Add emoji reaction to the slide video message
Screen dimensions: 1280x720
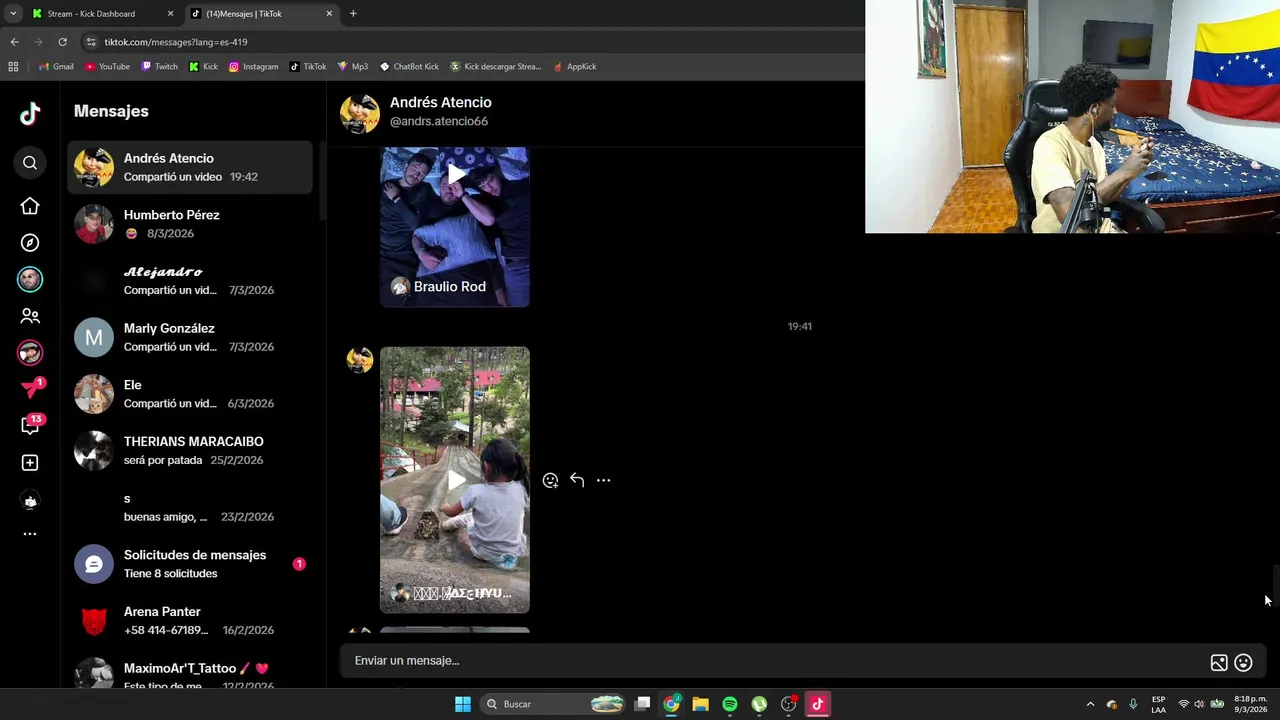550,481
